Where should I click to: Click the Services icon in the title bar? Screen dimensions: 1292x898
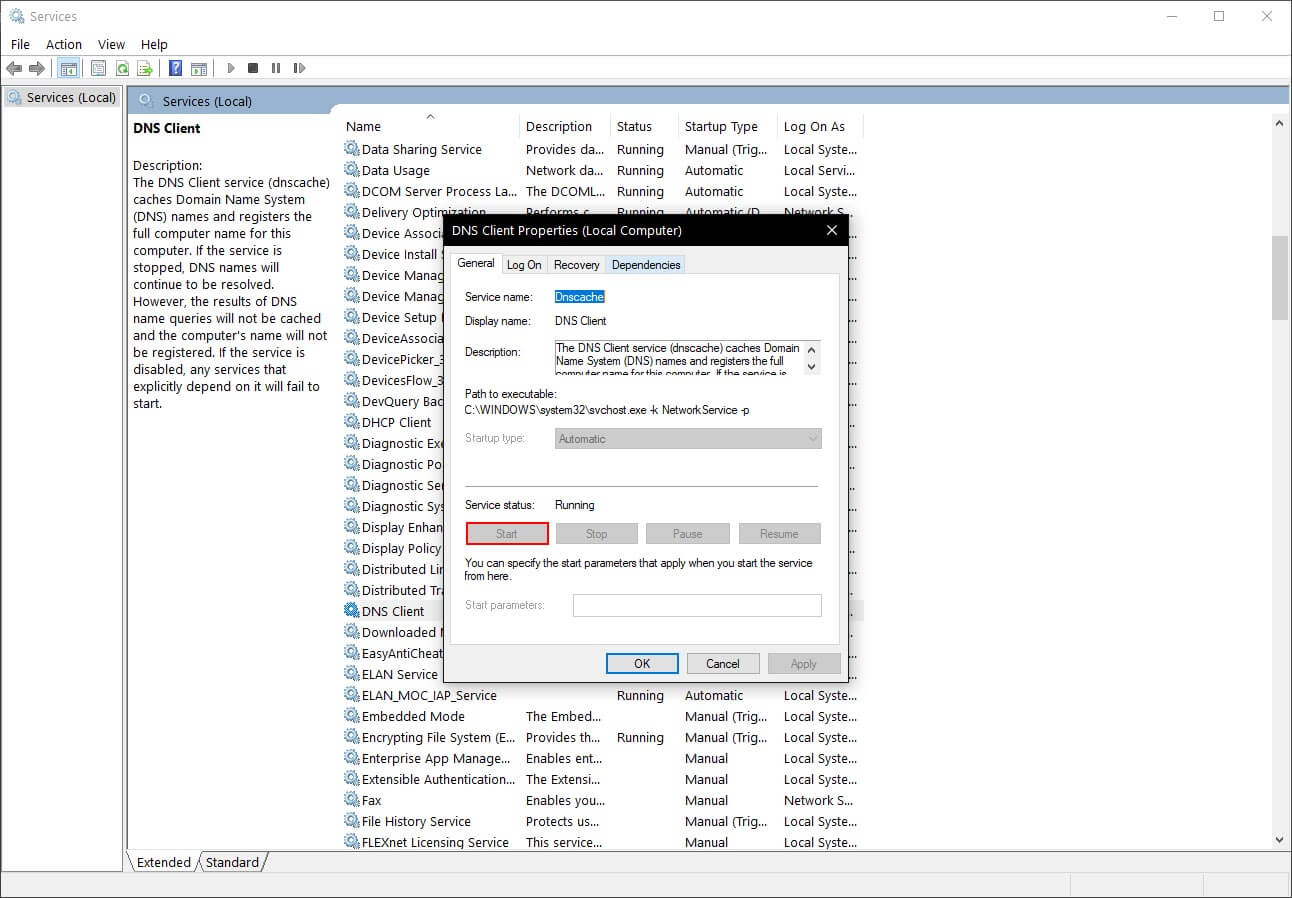[x=16, y=16]
